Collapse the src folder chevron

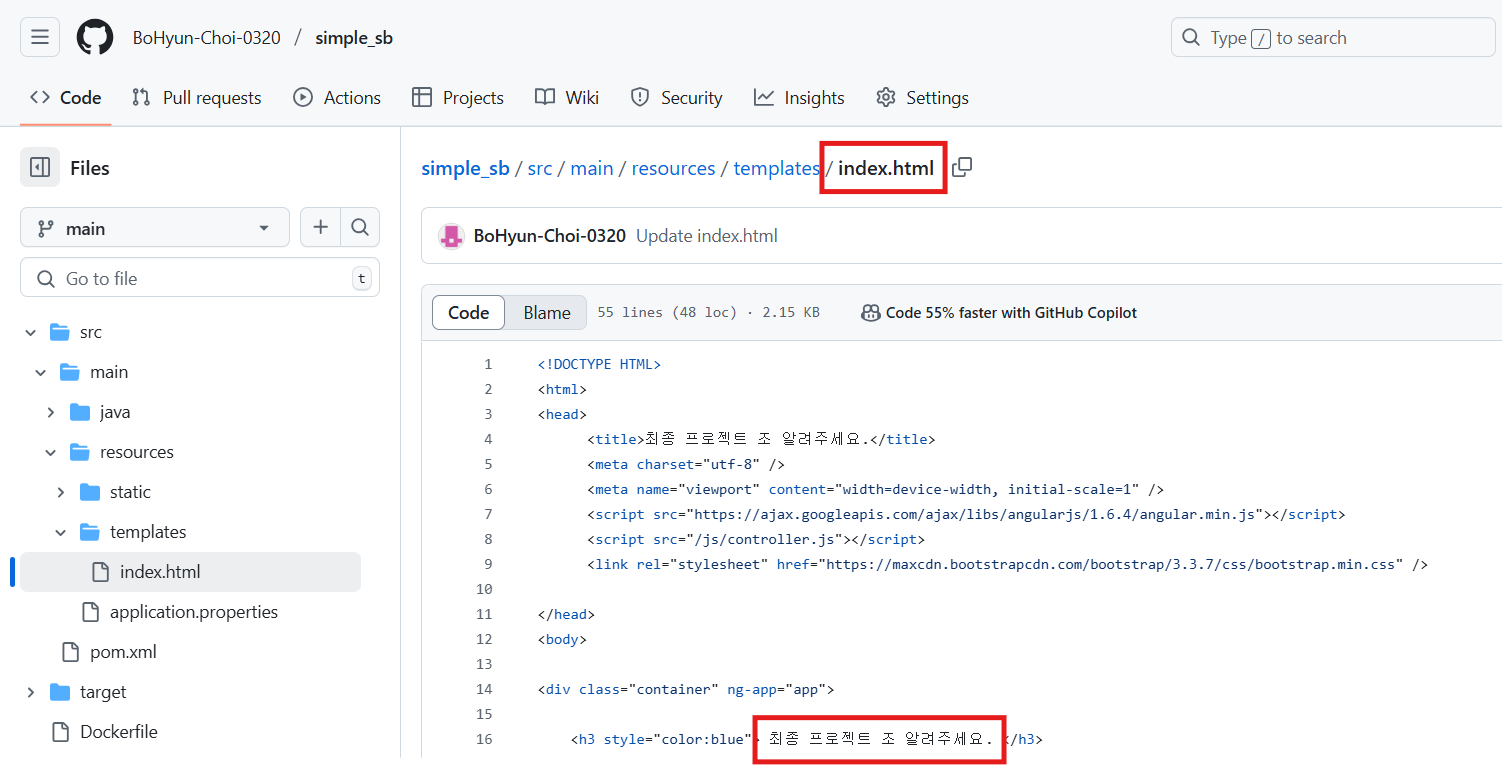(31, 332)
